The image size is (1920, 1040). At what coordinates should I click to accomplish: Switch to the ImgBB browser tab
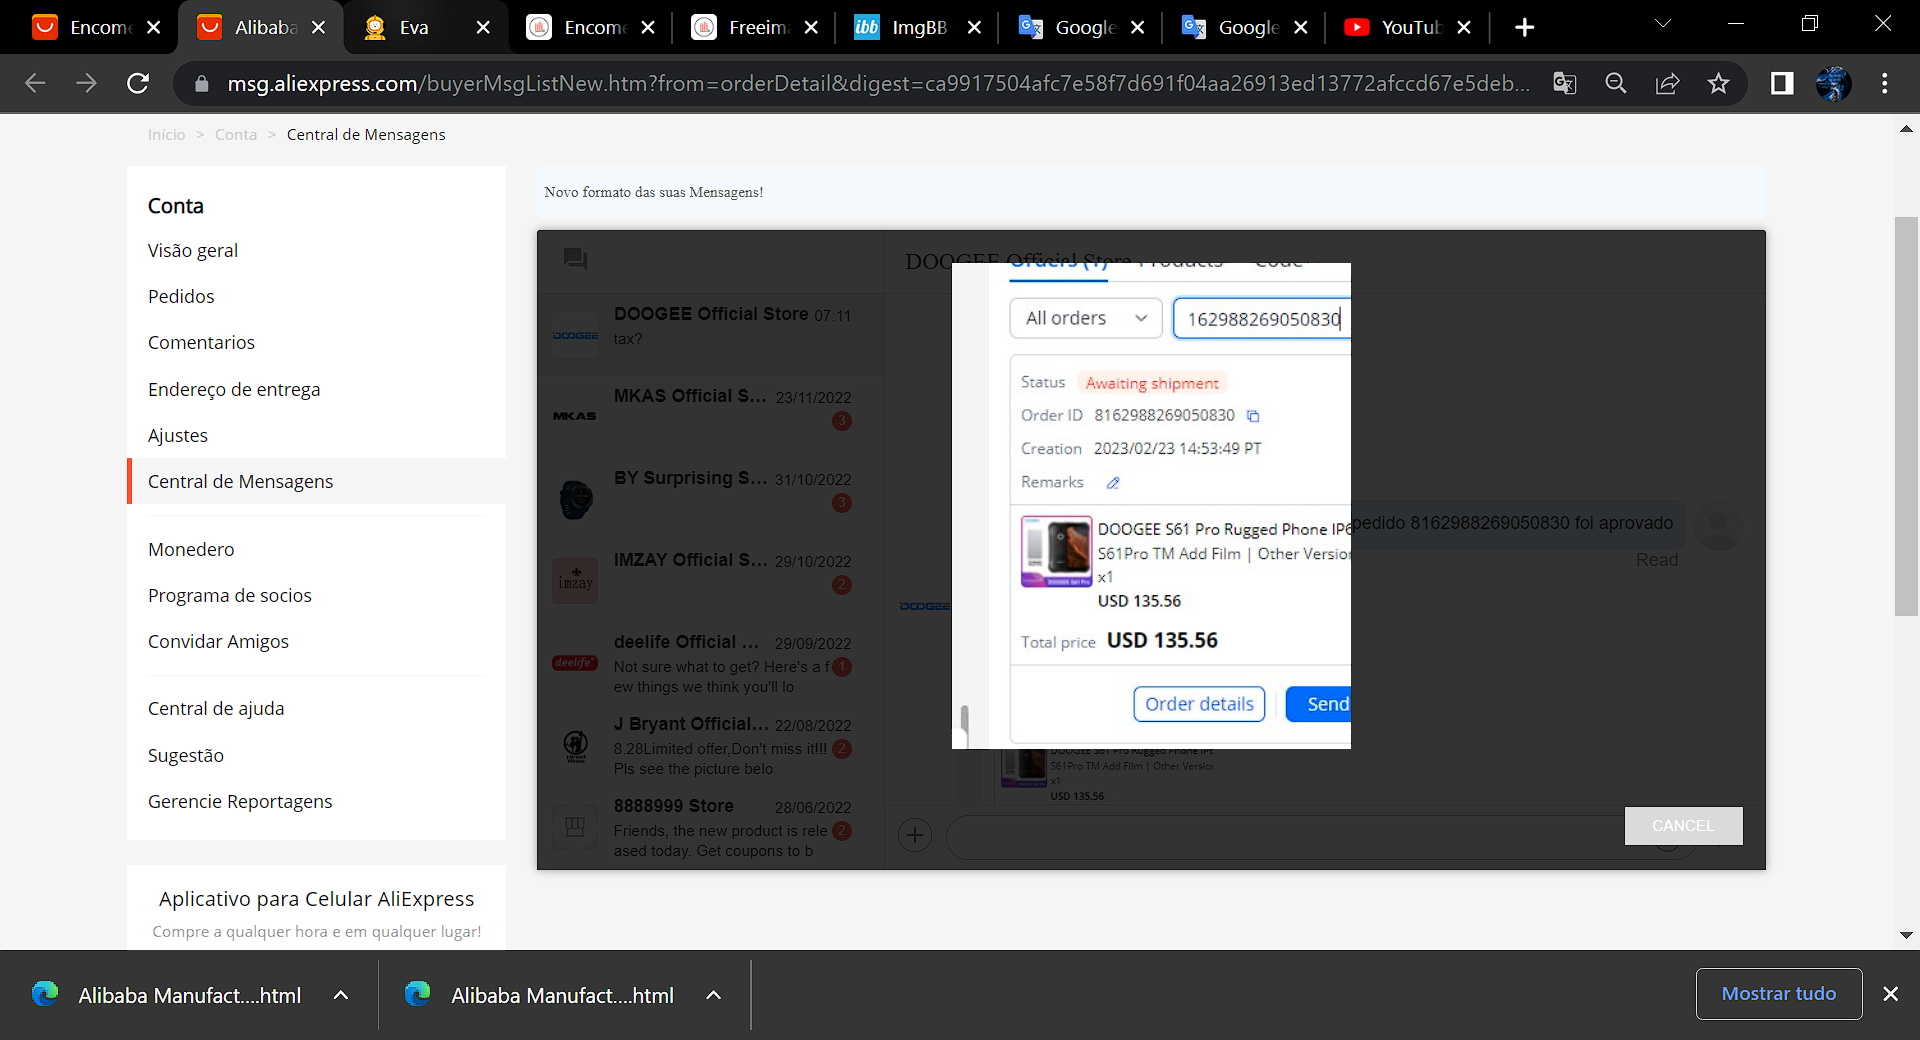[918, 27]
